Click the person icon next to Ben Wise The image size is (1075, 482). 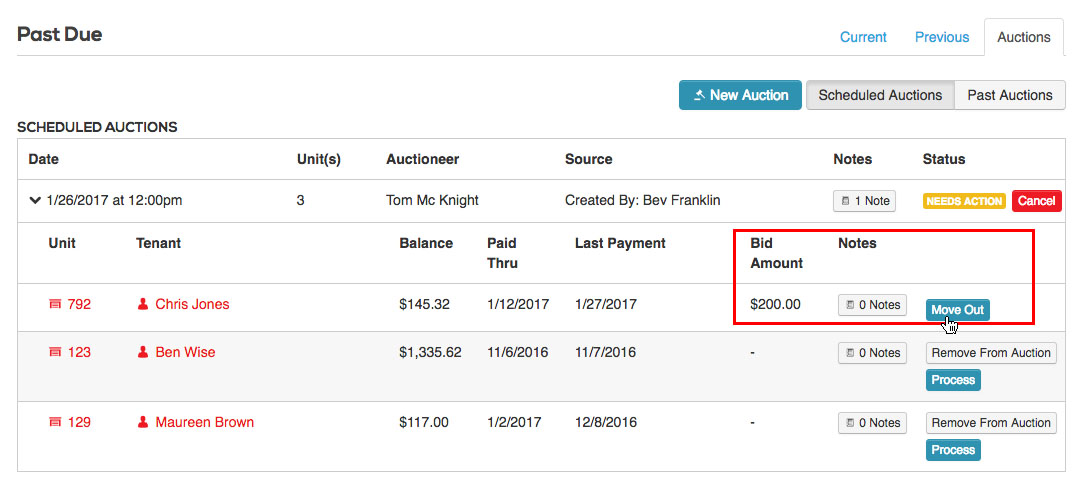click(x=143, y=352)
